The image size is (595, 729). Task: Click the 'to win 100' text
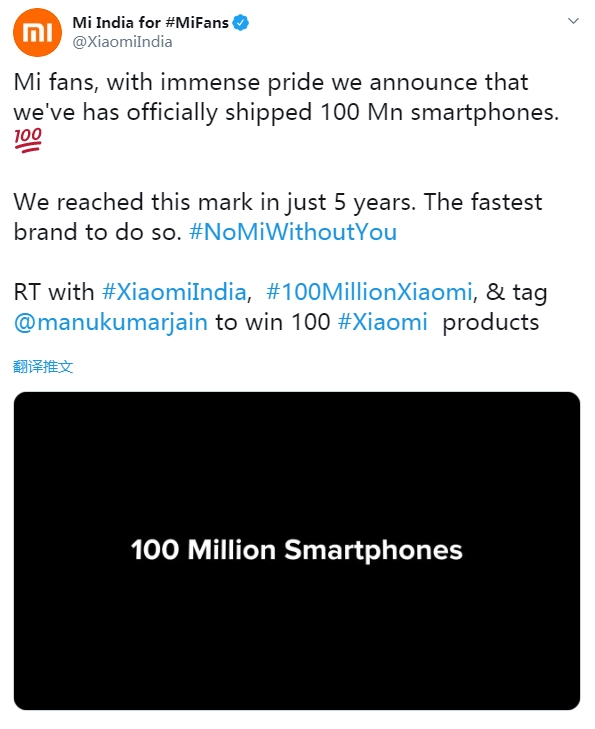point(272,322)
